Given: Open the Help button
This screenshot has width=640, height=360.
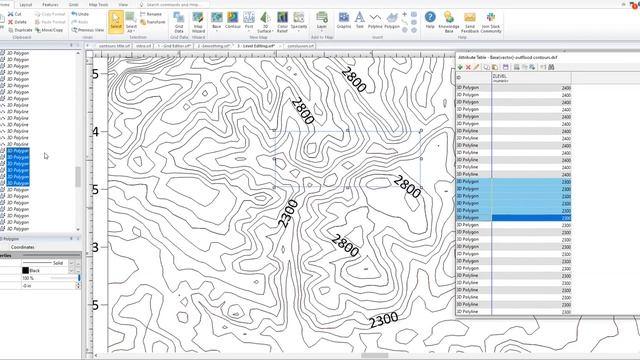Looking at the screenshot, I should coord(430,20).
